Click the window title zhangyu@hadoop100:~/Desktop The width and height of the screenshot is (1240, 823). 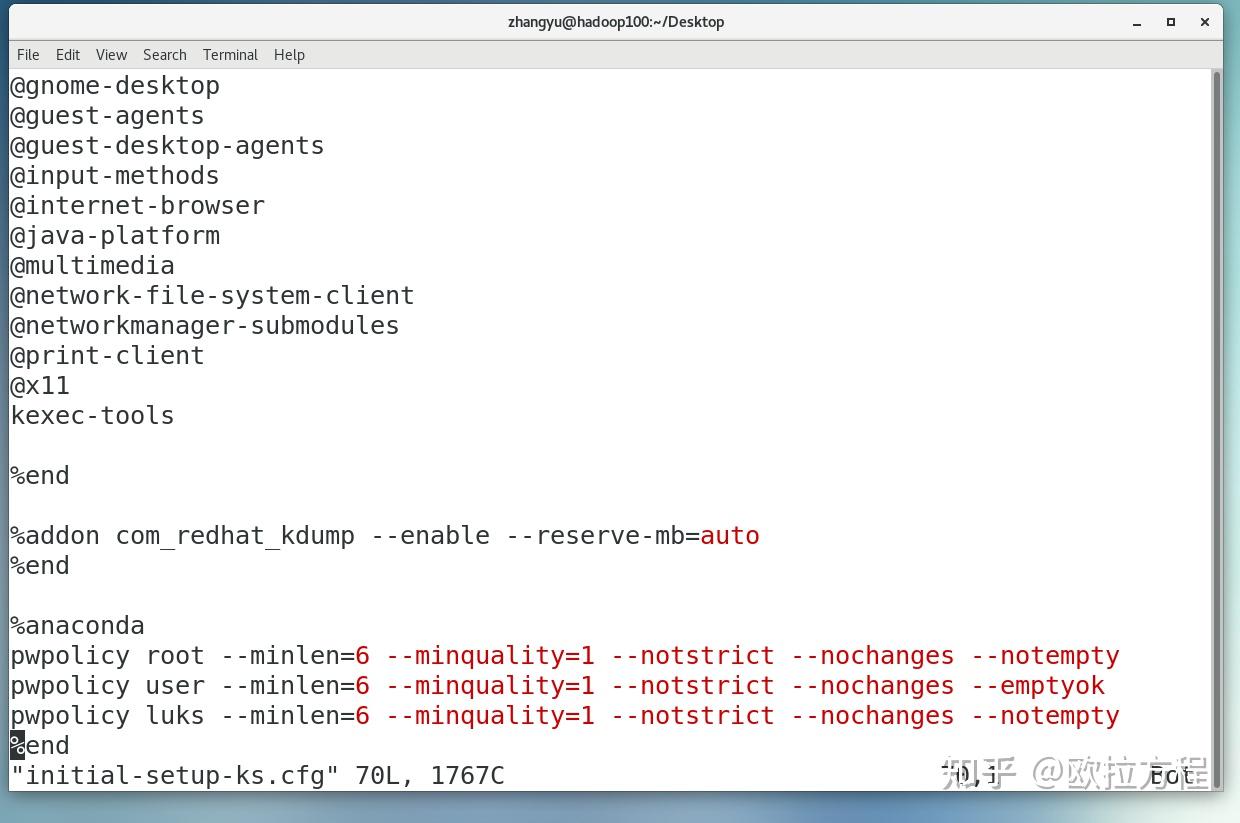pos(616,22)
